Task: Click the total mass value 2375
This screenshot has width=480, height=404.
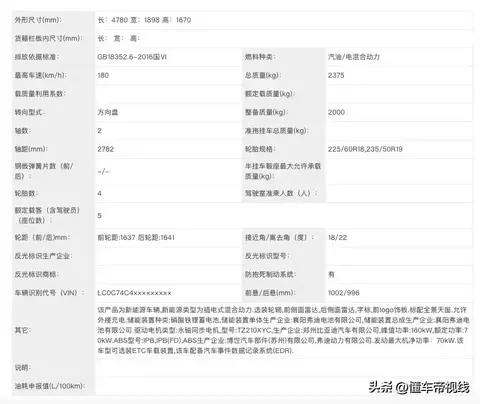Action: coord(336,75)
